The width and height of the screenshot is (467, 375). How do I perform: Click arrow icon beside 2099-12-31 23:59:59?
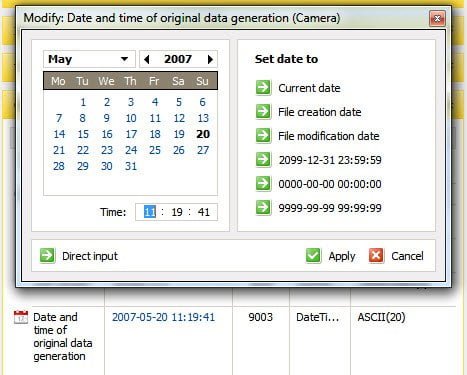(263, 160)
